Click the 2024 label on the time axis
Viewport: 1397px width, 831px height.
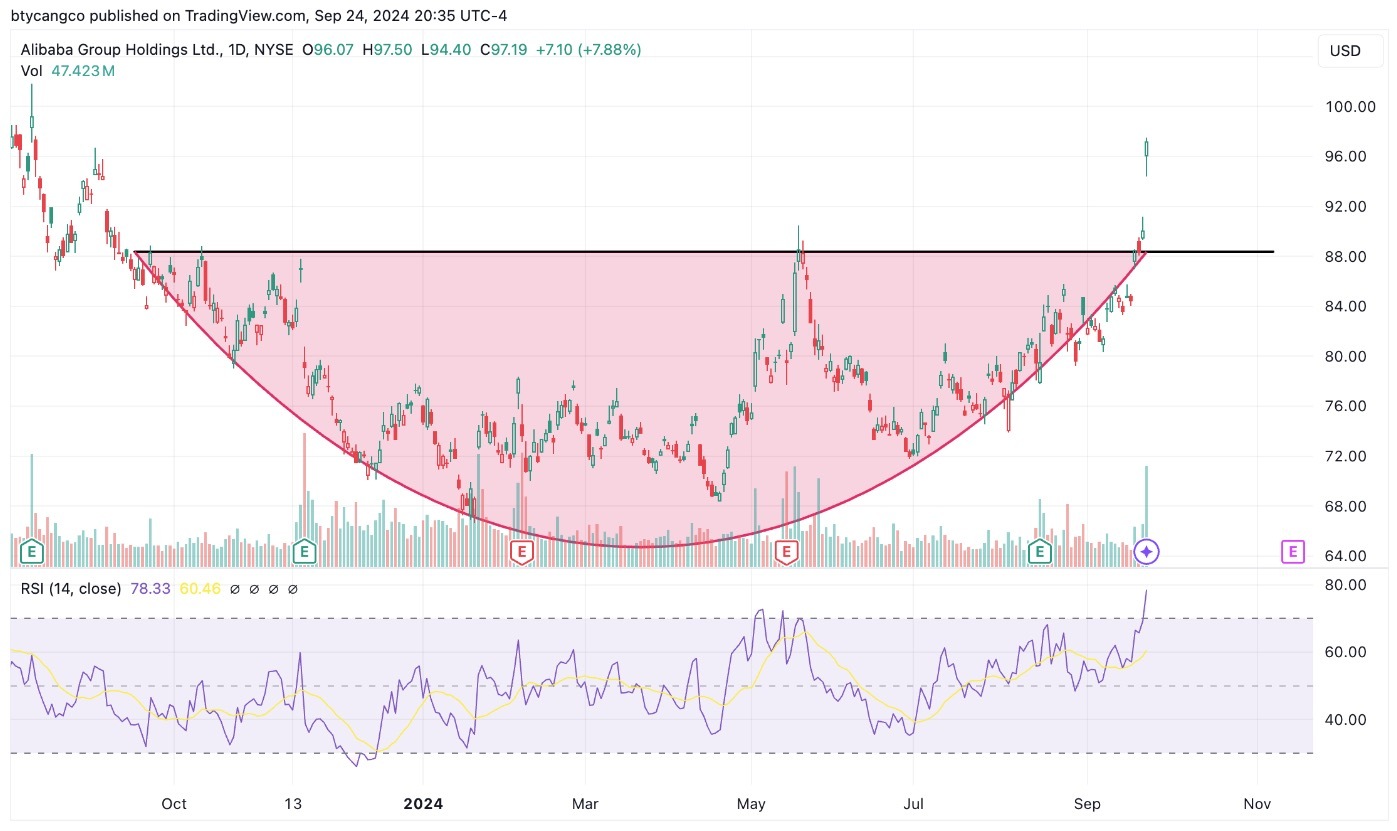pyautogui.click(x=422, y=804)
